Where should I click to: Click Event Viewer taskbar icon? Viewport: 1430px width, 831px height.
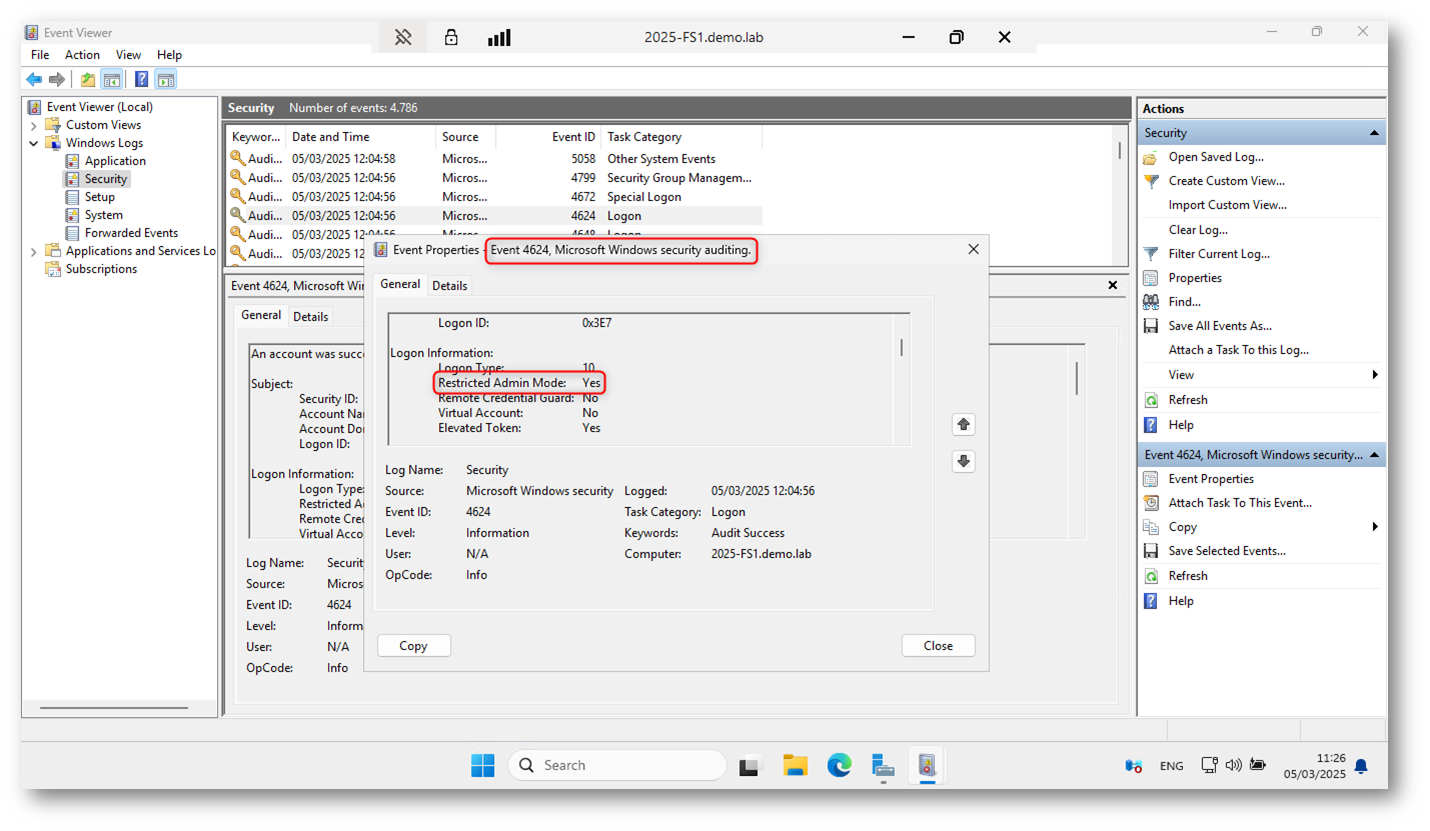(x=928, y=766)
